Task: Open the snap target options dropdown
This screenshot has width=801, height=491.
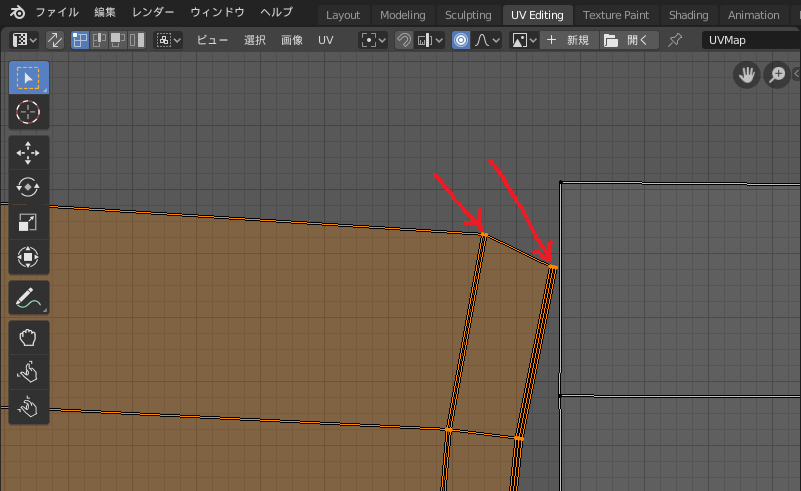Action: click(x=430, y=40)
